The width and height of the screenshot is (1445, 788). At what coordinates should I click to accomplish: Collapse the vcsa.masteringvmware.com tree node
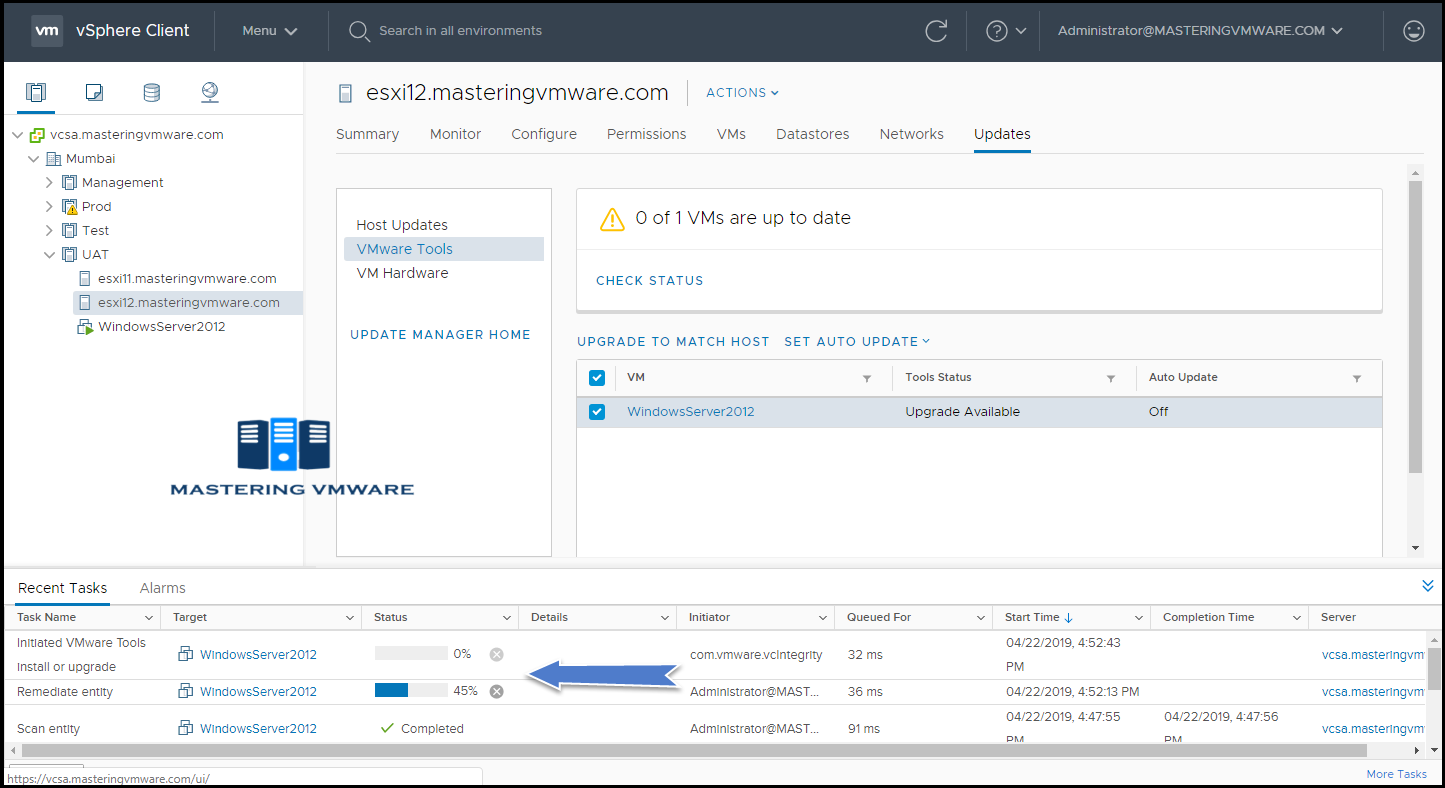[17, 135]
